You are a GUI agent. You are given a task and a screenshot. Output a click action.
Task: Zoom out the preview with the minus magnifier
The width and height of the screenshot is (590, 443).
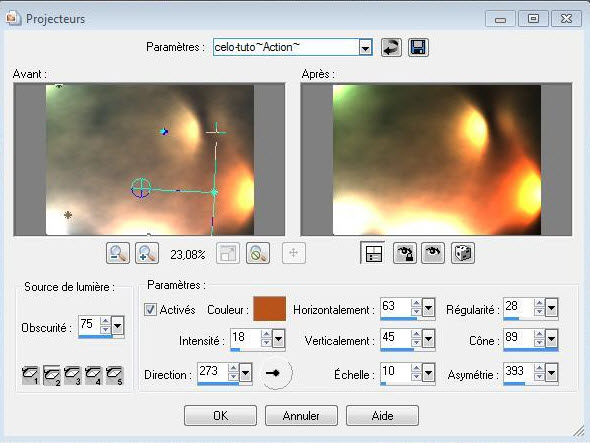(x=118, y=253)
